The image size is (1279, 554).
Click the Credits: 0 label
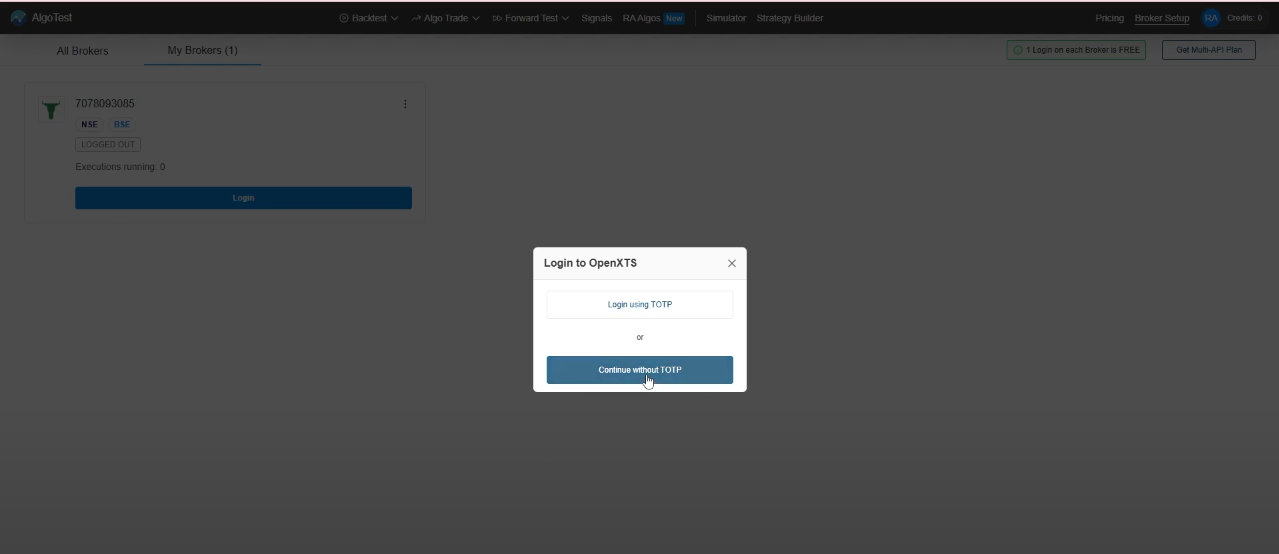coord(1244,18)
